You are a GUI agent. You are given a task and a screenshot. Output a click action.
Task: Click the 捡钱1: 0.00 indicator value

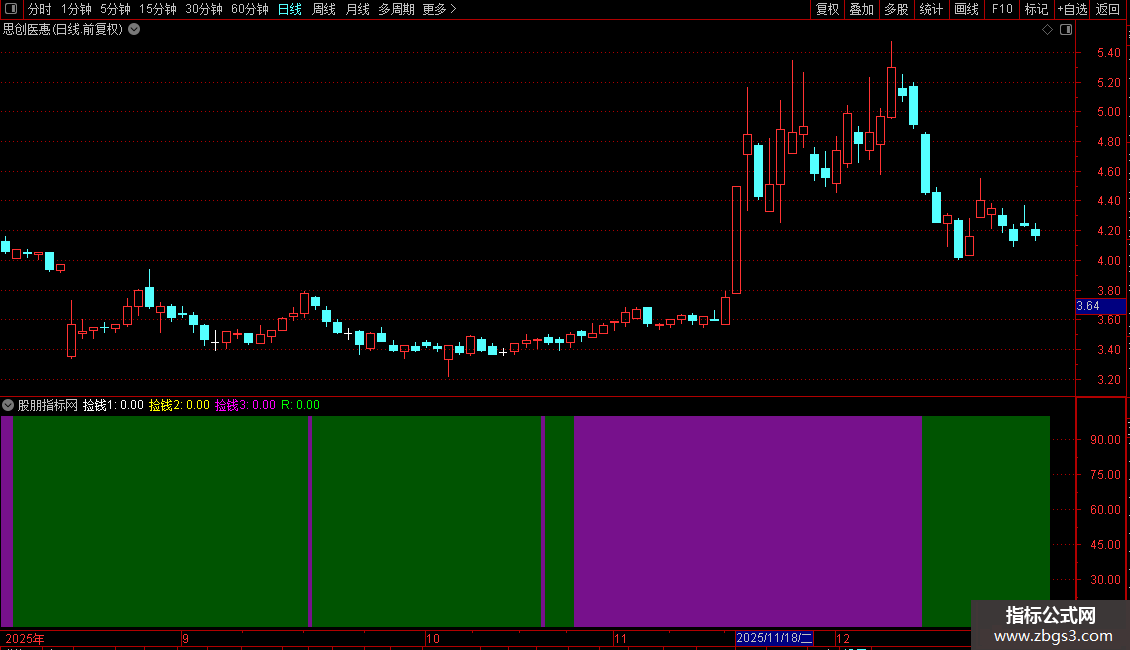coord(113,405)
